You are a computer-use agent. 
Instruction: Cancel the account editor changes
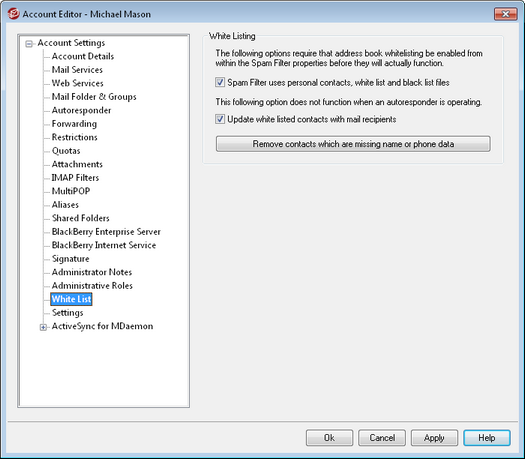(x=382, y=438)
